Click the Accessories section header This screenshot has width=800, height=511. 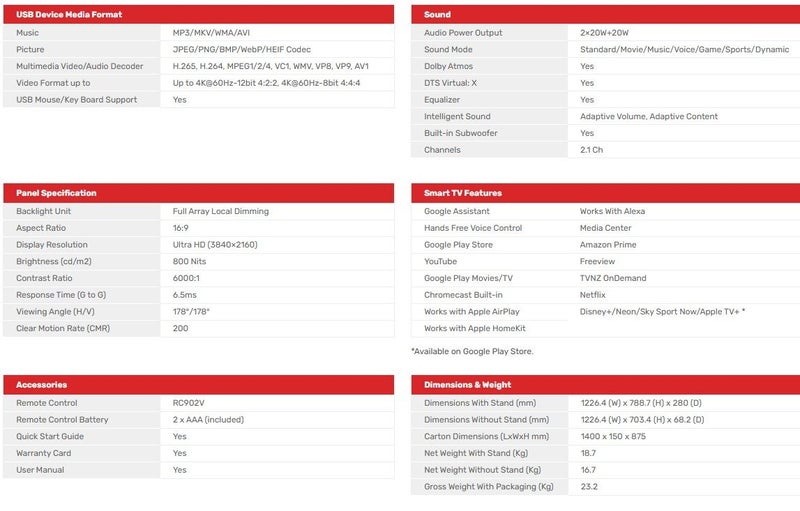coord(41,384)
